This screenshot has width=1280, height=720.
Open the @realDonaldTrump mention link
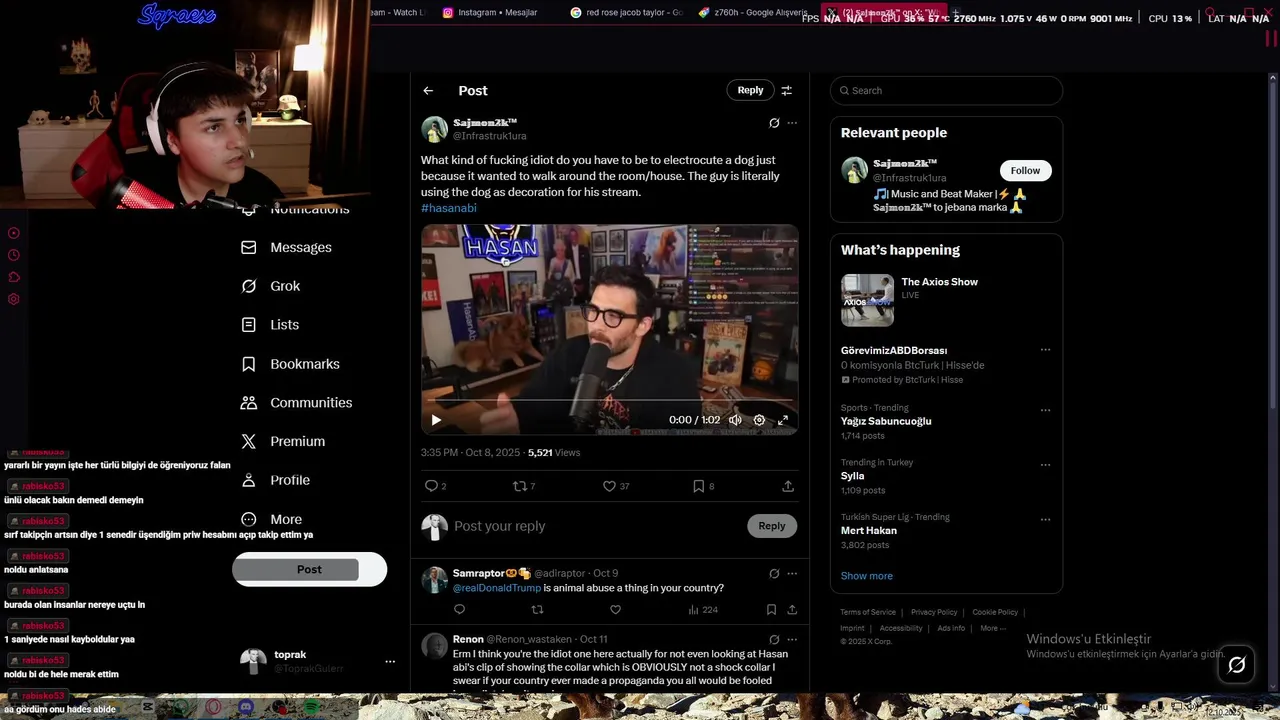(x=496, y=588)
